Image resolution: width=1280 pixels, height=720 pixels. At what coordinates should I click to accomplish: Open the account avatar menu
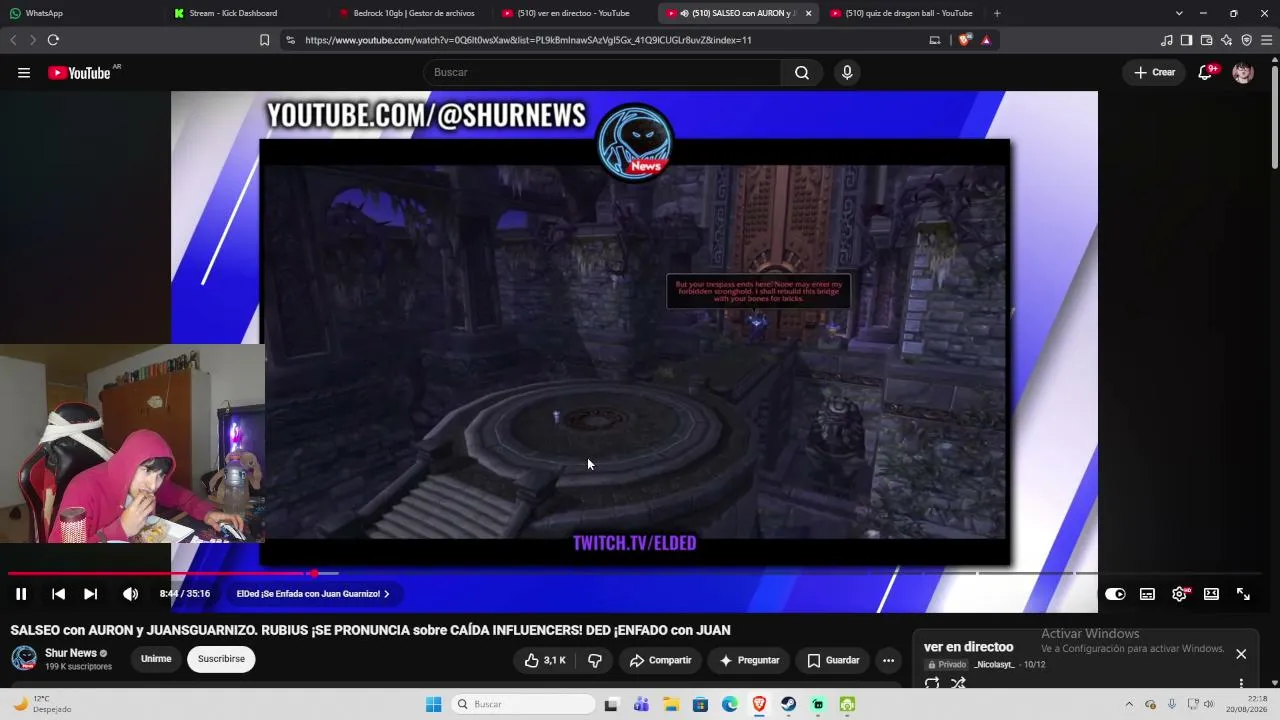(x=1243, y=72)
